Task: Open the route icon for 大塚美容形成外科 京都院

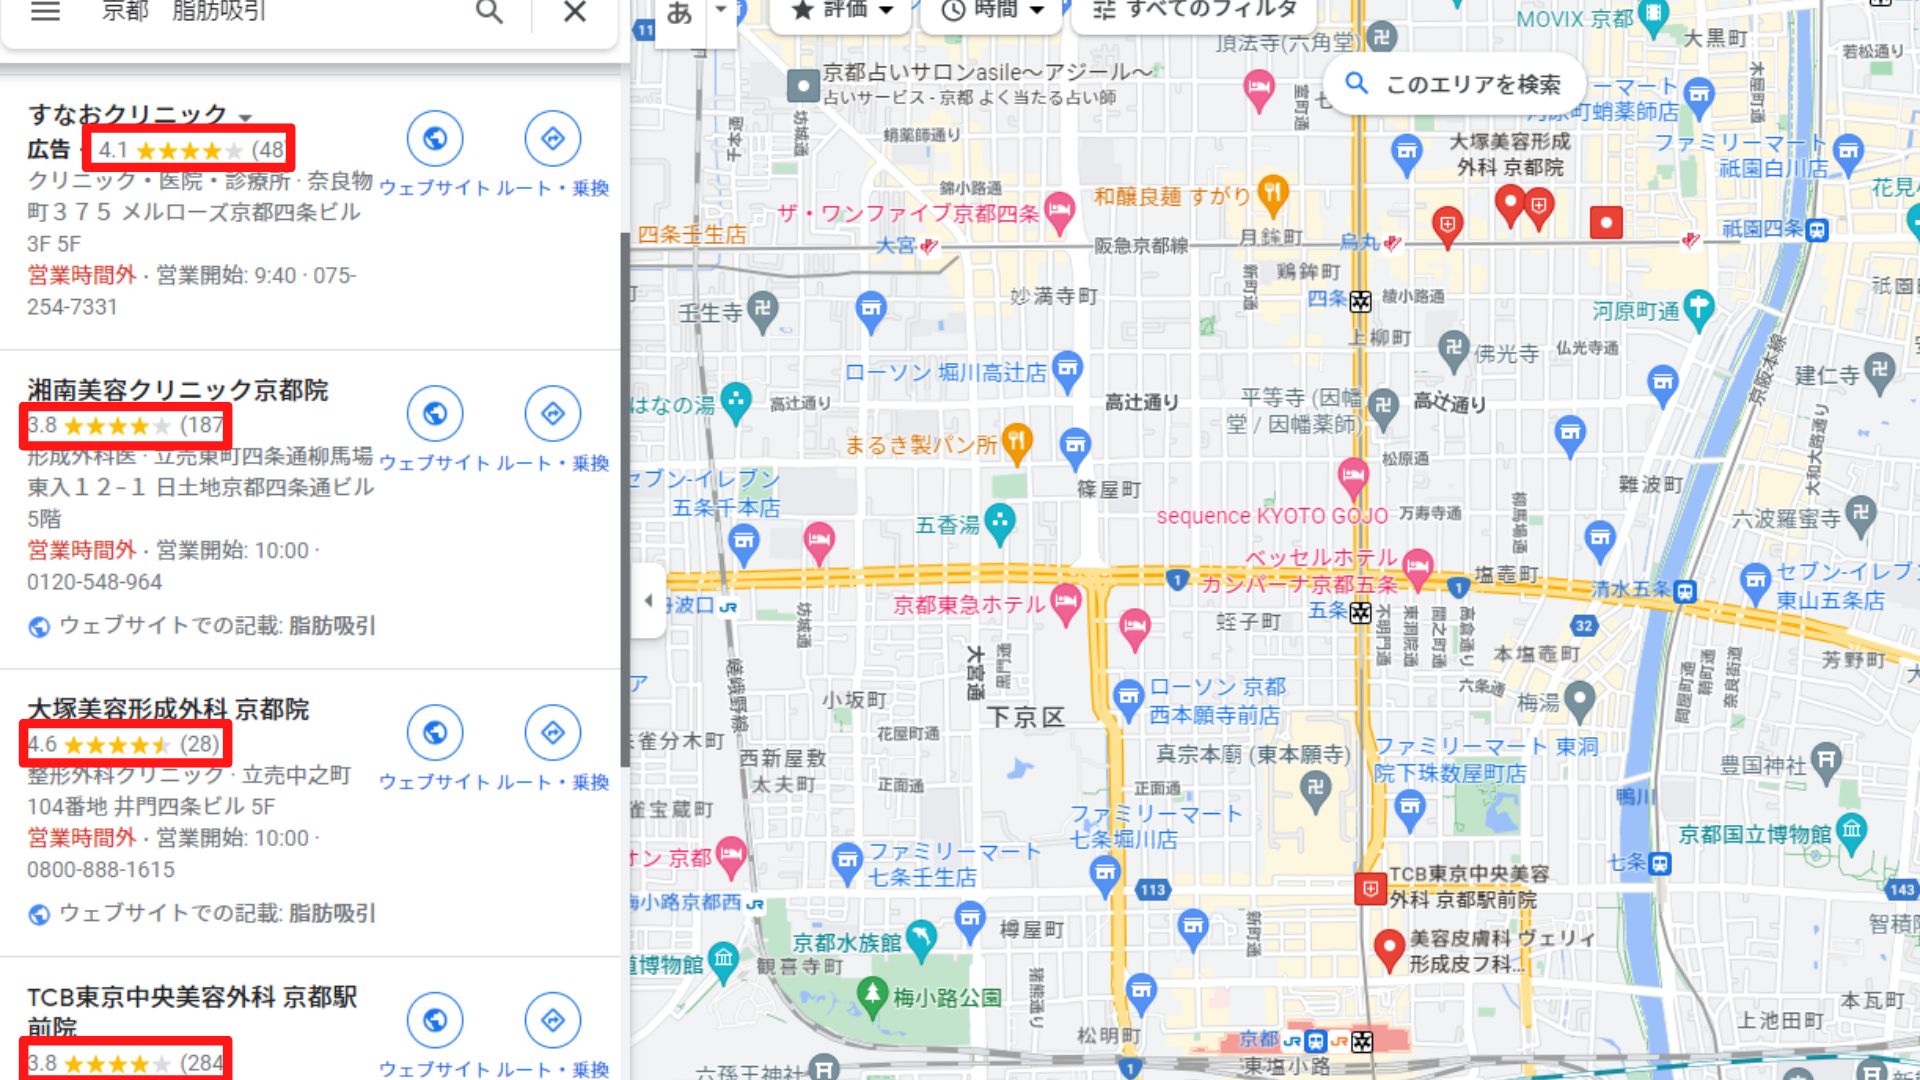Action: [553, 732]
